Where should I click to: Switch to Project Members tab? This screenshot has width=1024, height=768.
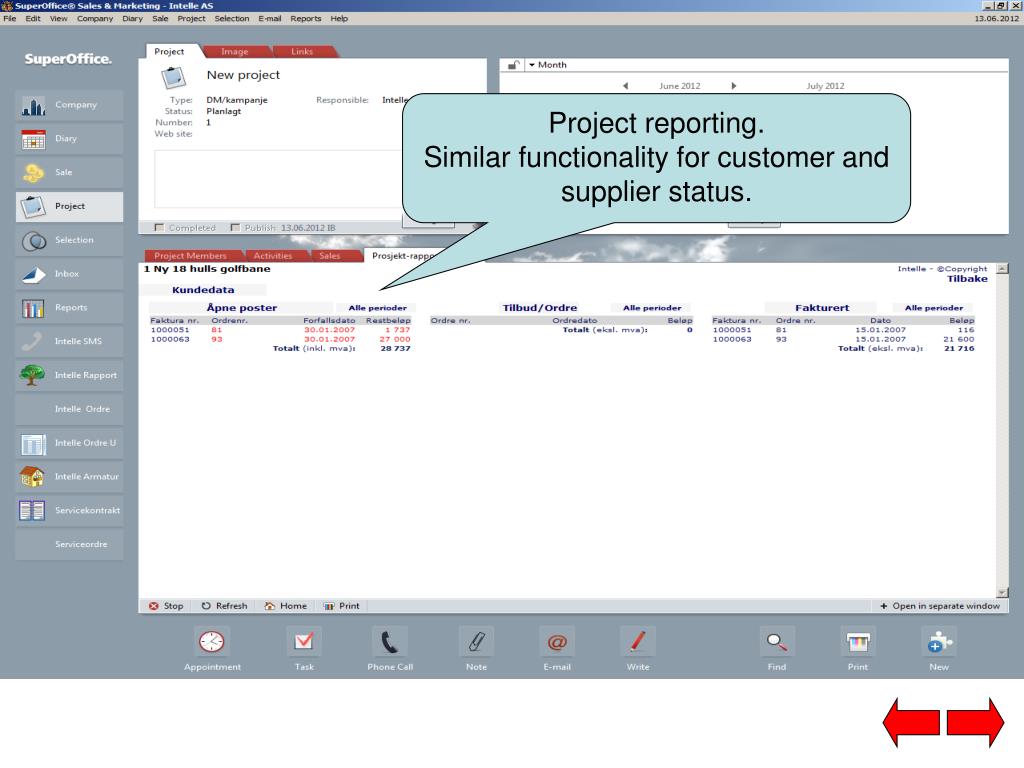point(191,255)
